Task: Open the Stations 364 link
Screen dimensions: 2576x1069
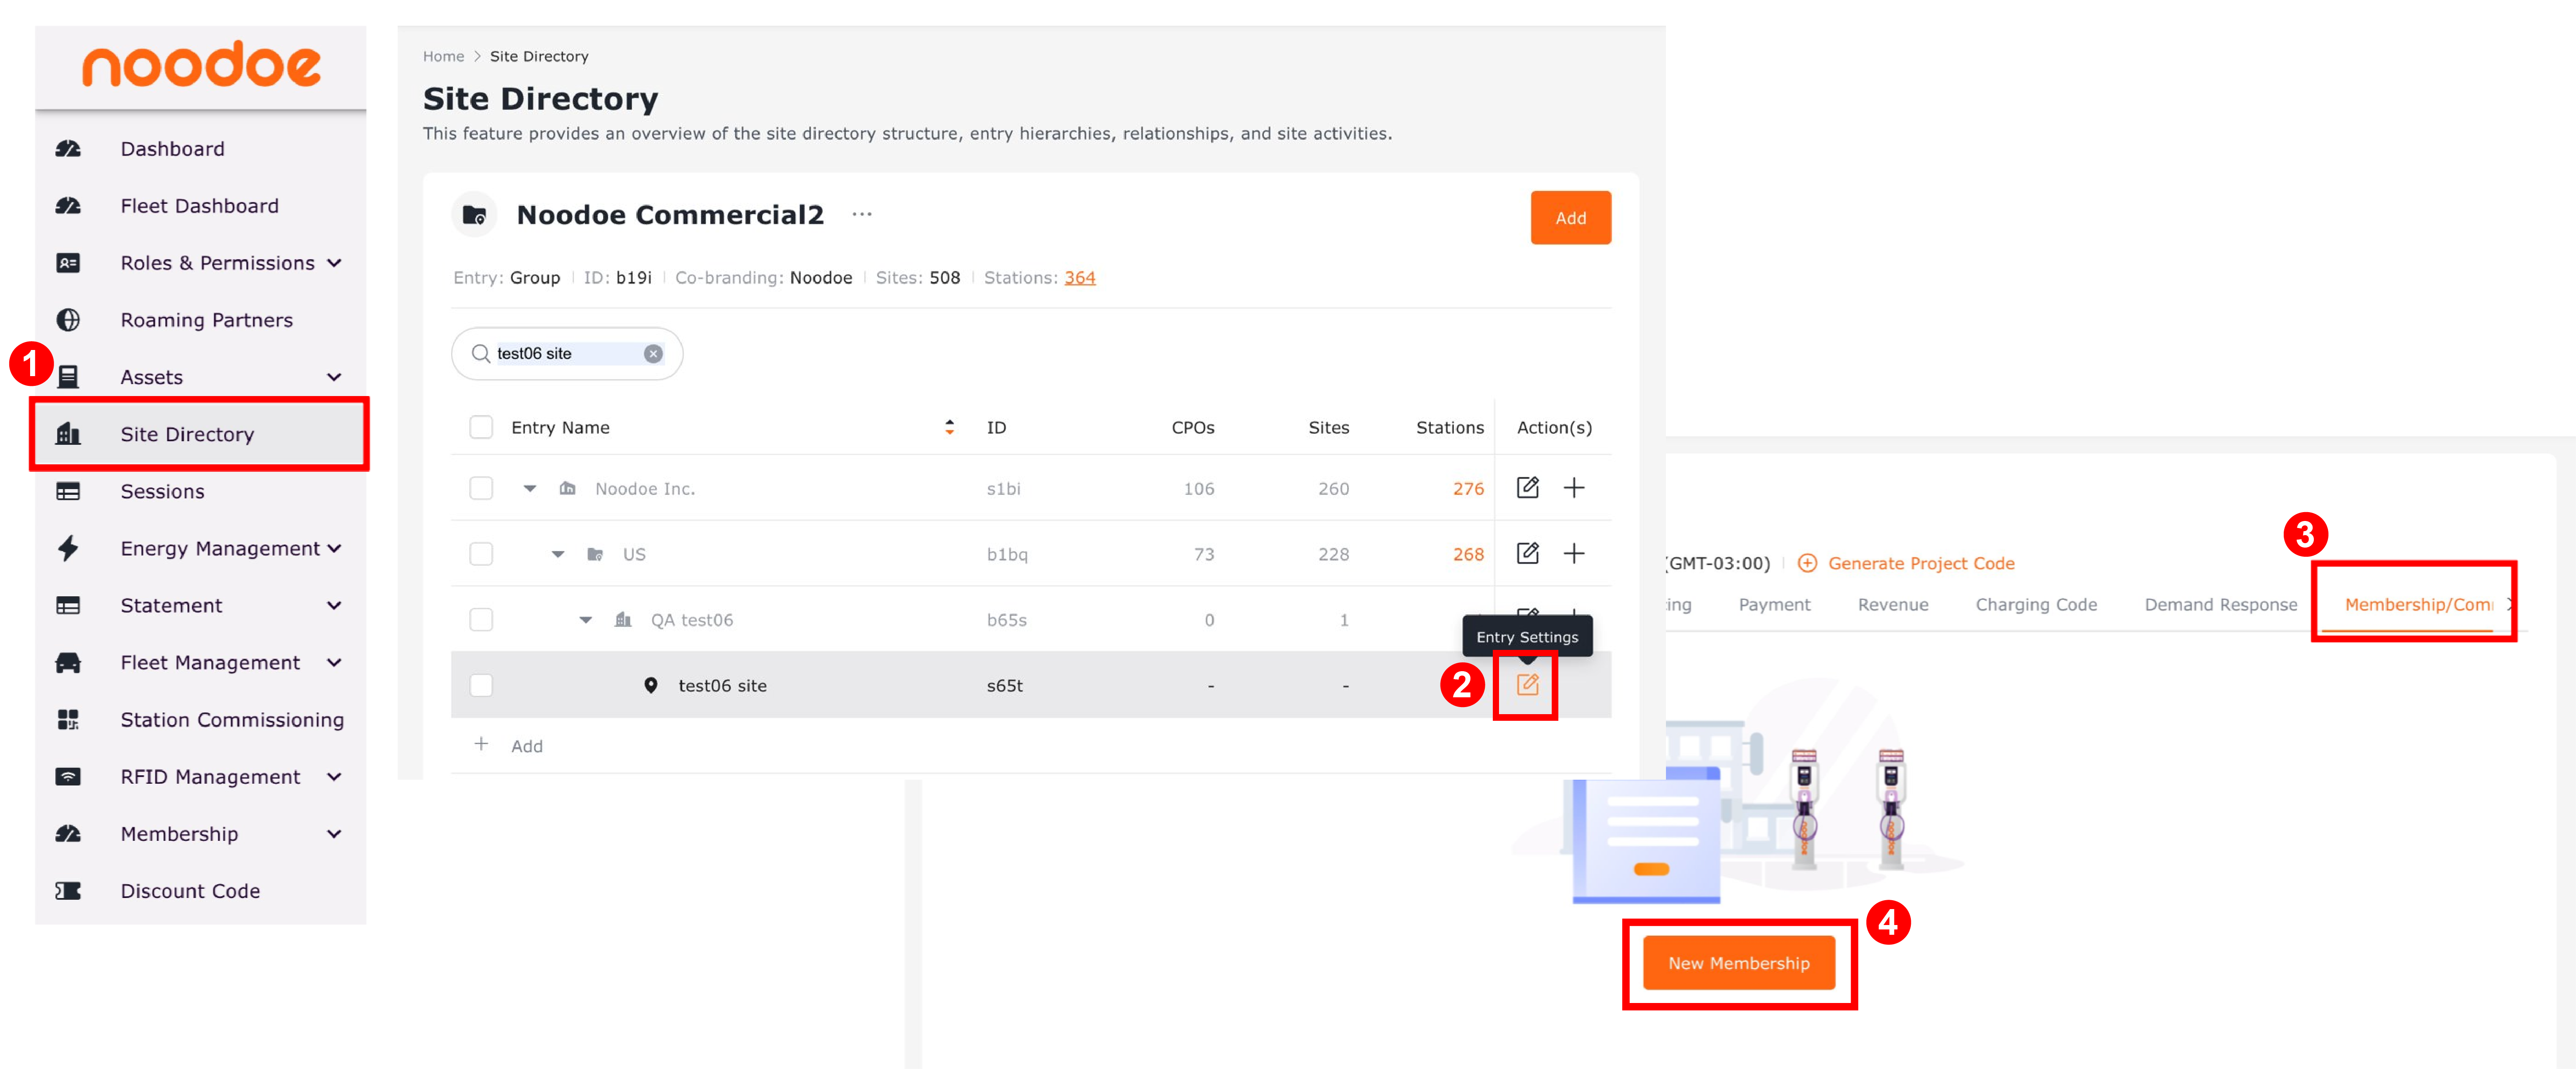Action: click(1079, 278)
